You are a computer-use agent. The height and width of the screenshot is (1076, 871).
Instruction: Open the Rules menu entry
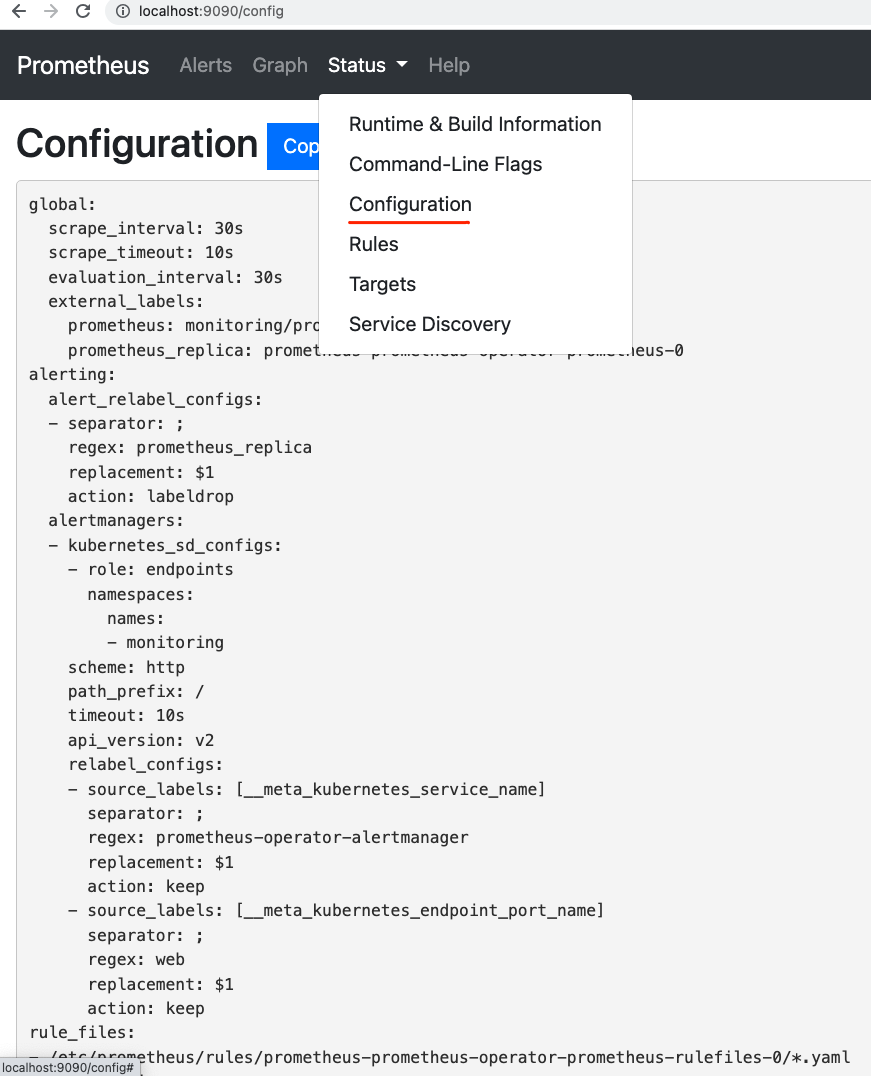374,245
